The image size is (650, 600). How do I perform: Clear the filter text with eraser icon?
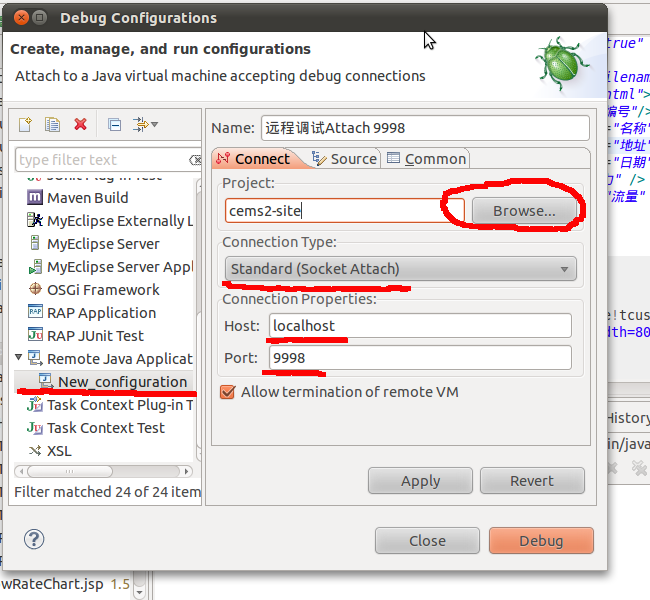(x=195, y=160)
